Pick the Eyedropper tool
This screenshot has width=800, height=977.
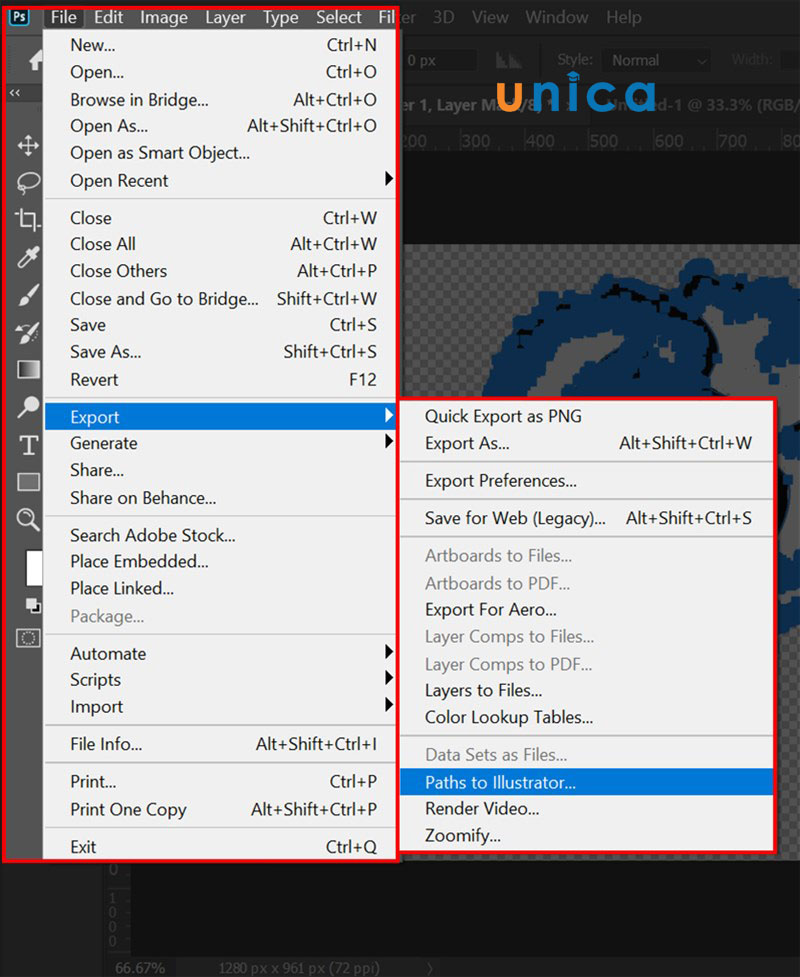point(28,257)
